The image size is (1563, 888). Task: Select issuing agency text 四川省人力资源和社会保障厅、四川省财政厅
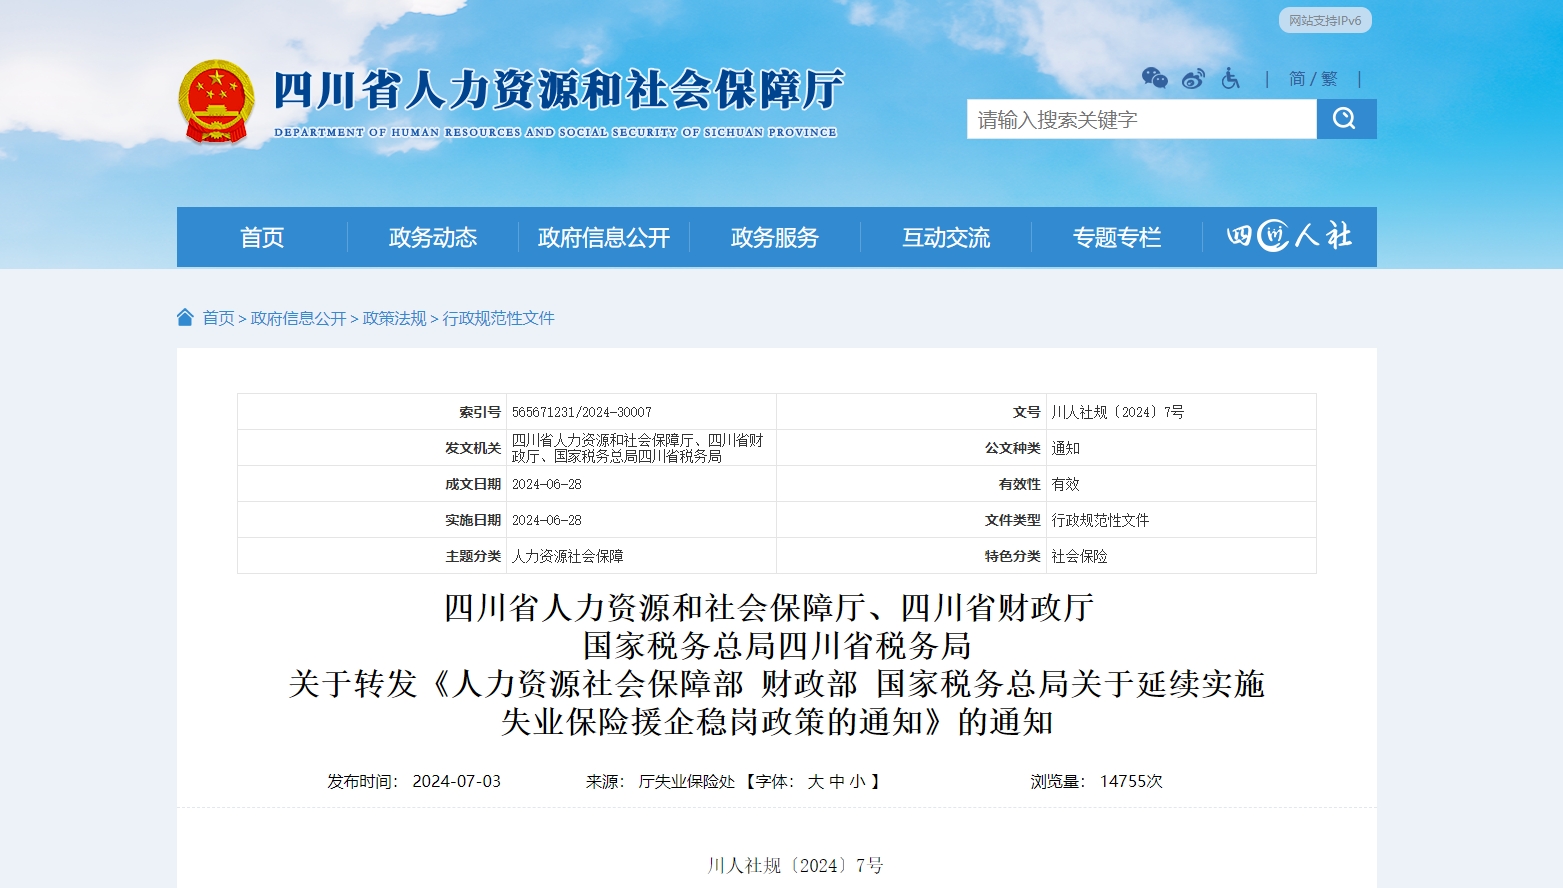coord(637,448)
